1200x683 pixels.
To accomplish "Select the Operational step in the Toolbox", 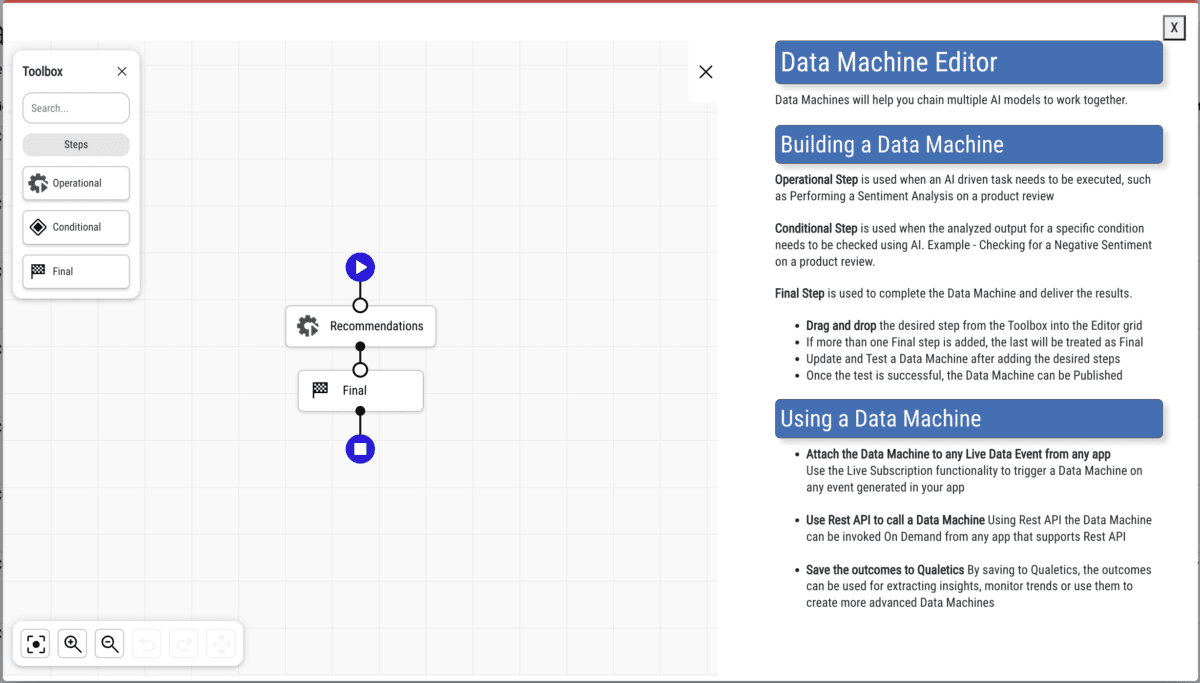I will click(x=75, y=183).
